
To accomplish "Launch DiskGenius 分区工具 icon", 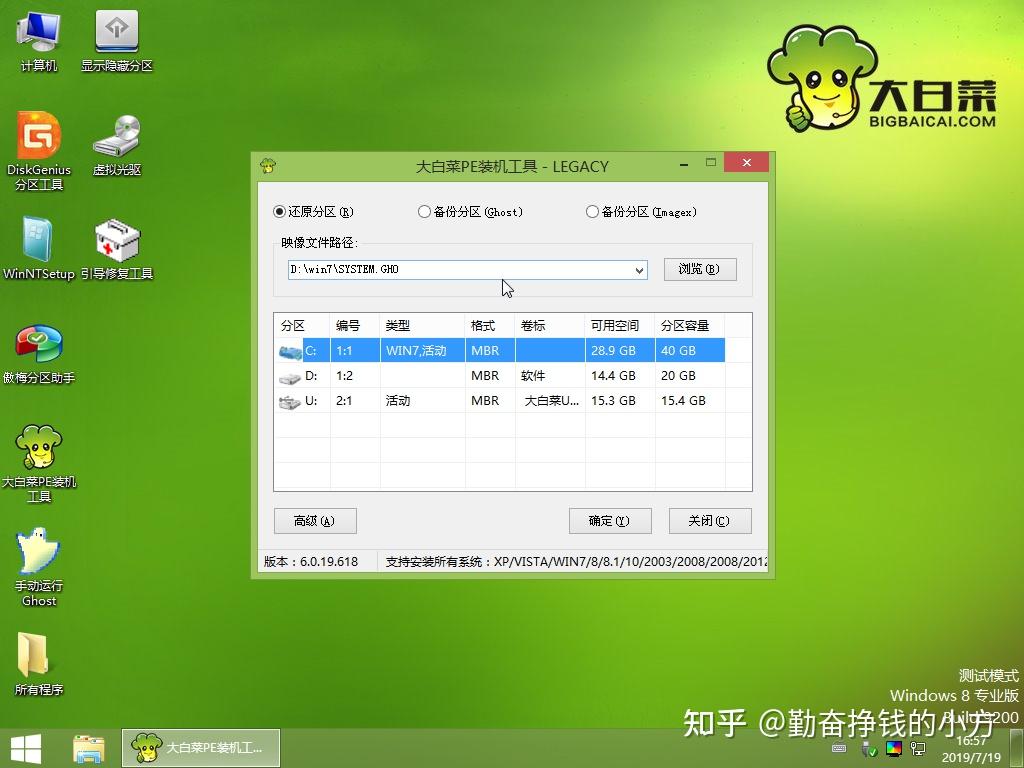I will (39, 152).
